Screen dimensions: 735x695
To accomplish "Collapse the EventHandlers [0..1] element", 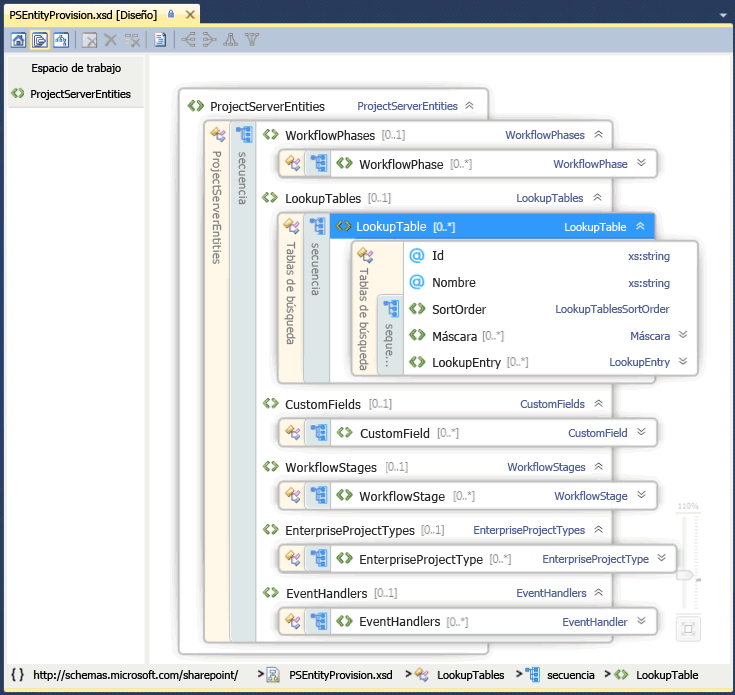I will pyautogui.click(x=599, y=592).
